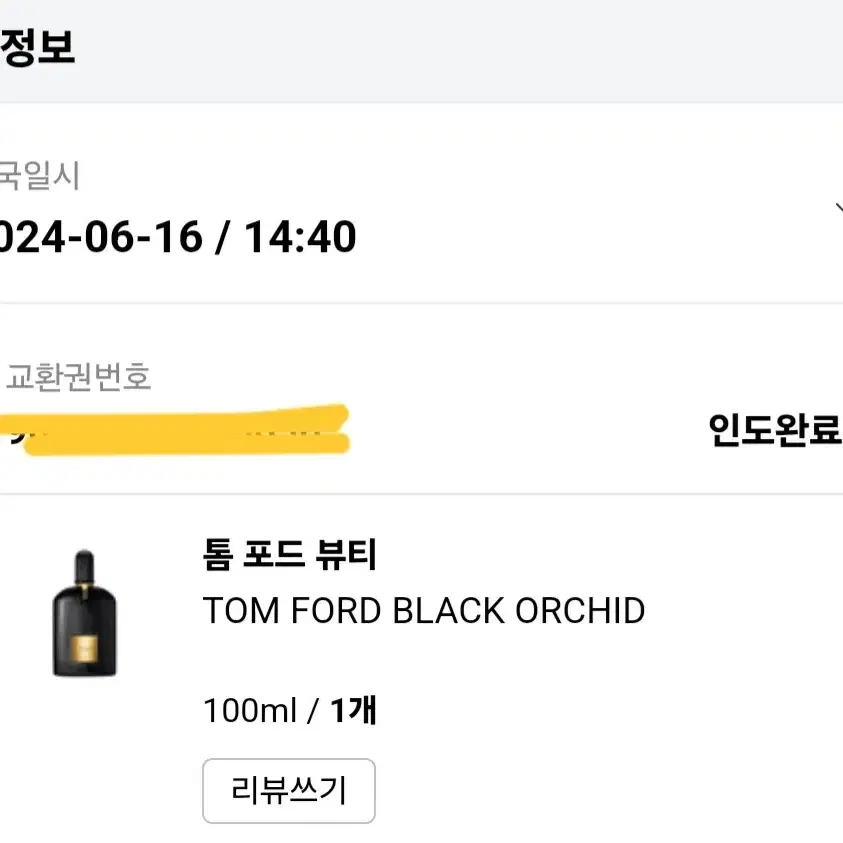Image resolution: width=843 pixels, height=843 pixels.
Task: Open the 리뷰쓰기 review button
Action: coord(289,790)
